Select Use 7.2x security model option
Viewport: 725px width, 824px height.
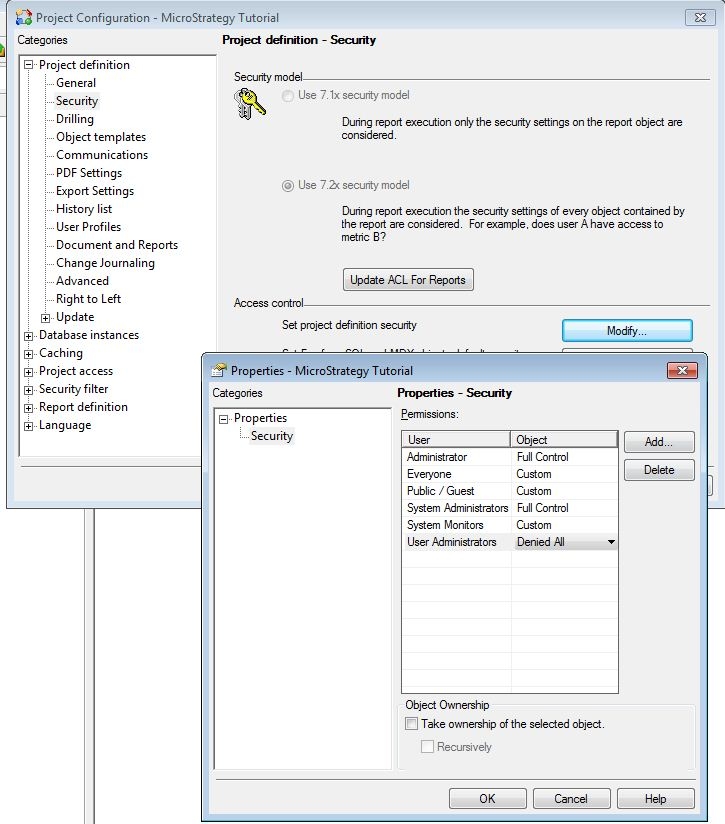pyautogui.click(x=288, y=186)
